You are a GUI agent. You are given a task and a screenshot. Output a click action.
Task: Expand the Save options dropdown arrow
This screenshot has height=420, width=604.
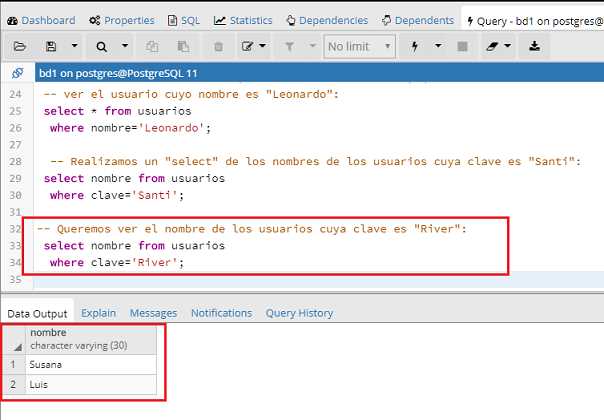click(75, 46)
